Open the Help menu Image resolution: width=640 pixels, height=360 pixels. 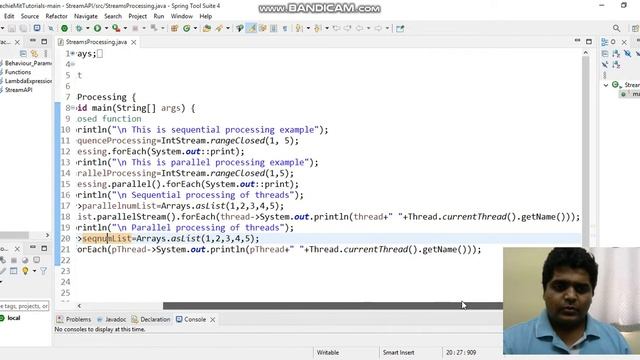(206, 16)
